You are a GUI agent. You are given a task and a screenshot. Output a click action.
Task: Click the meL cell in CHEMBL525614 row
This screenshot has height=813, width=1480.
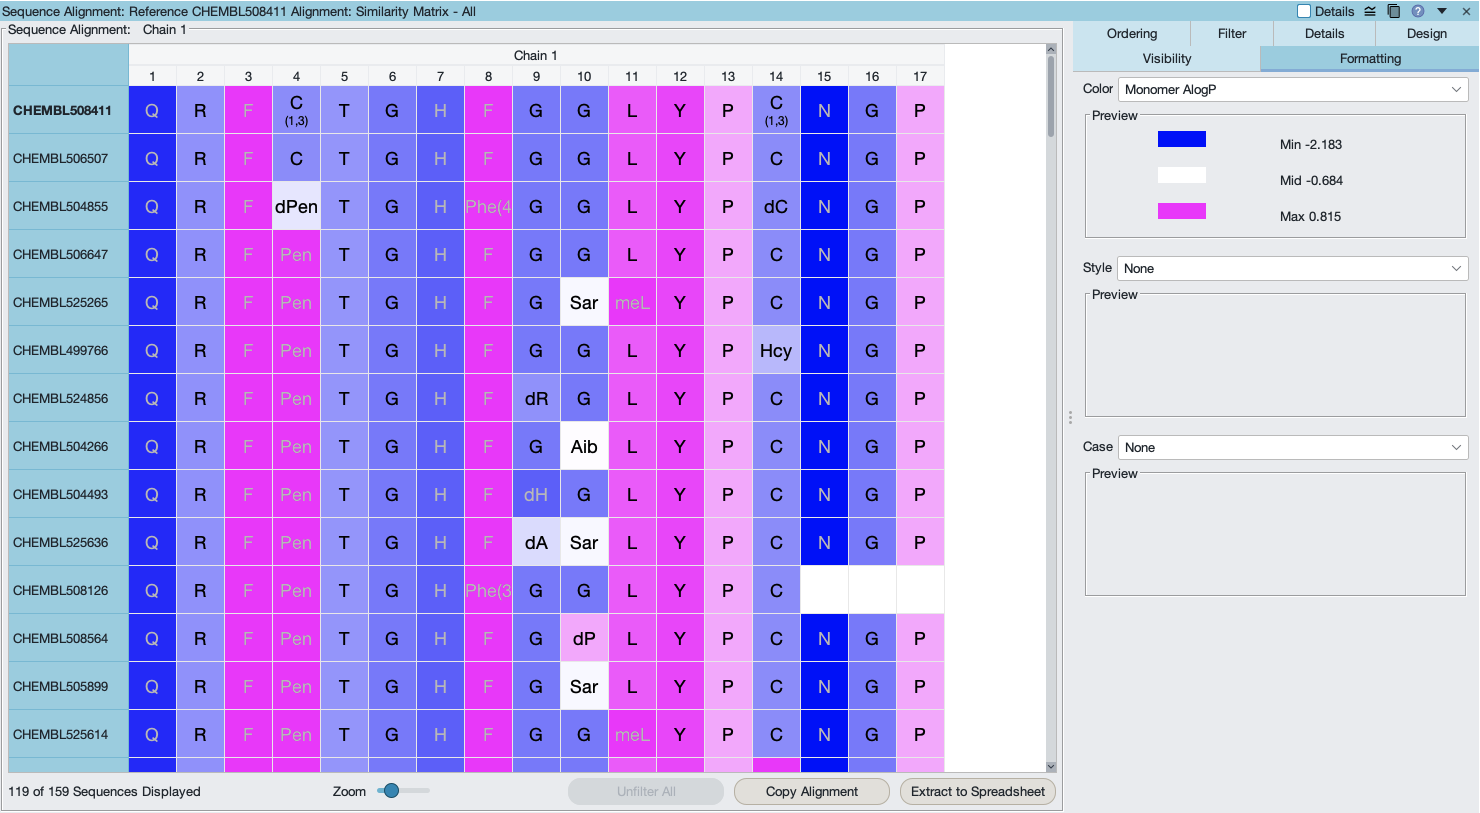632,734
